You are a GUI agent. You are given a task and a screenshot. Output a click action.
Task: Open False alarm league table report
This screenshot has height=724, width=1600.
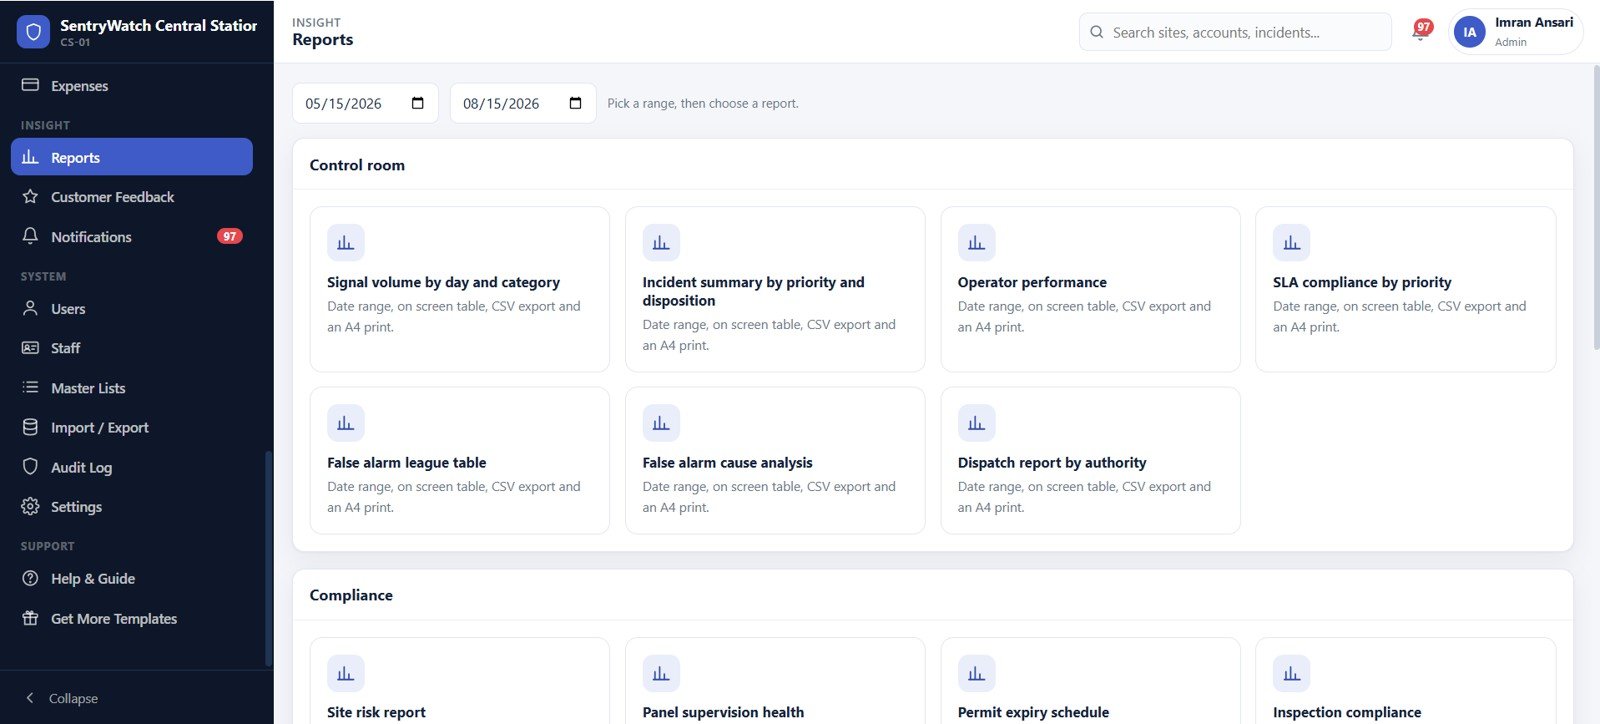pos(460,460)
